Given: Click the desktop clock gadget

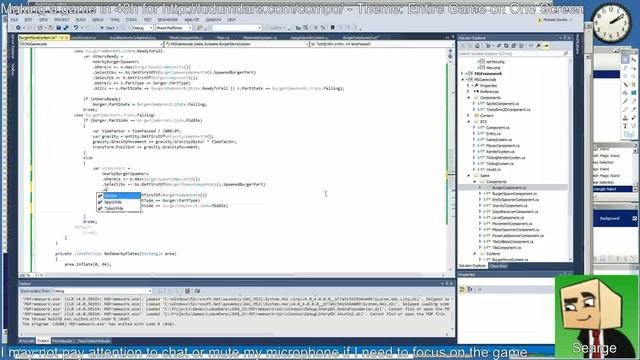Looking at the screenshot, I should pos(611,22).
